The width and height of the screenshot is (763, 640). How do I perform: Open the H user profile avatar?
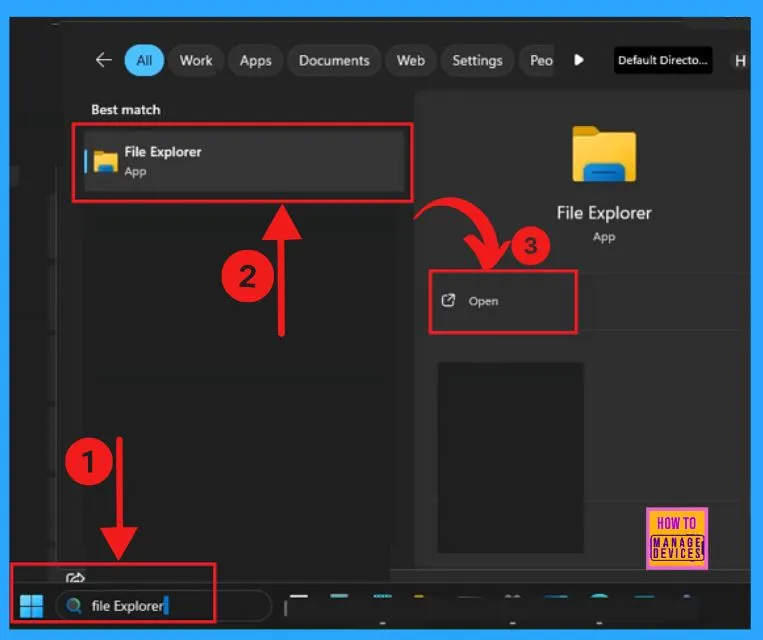click(740, 61)
